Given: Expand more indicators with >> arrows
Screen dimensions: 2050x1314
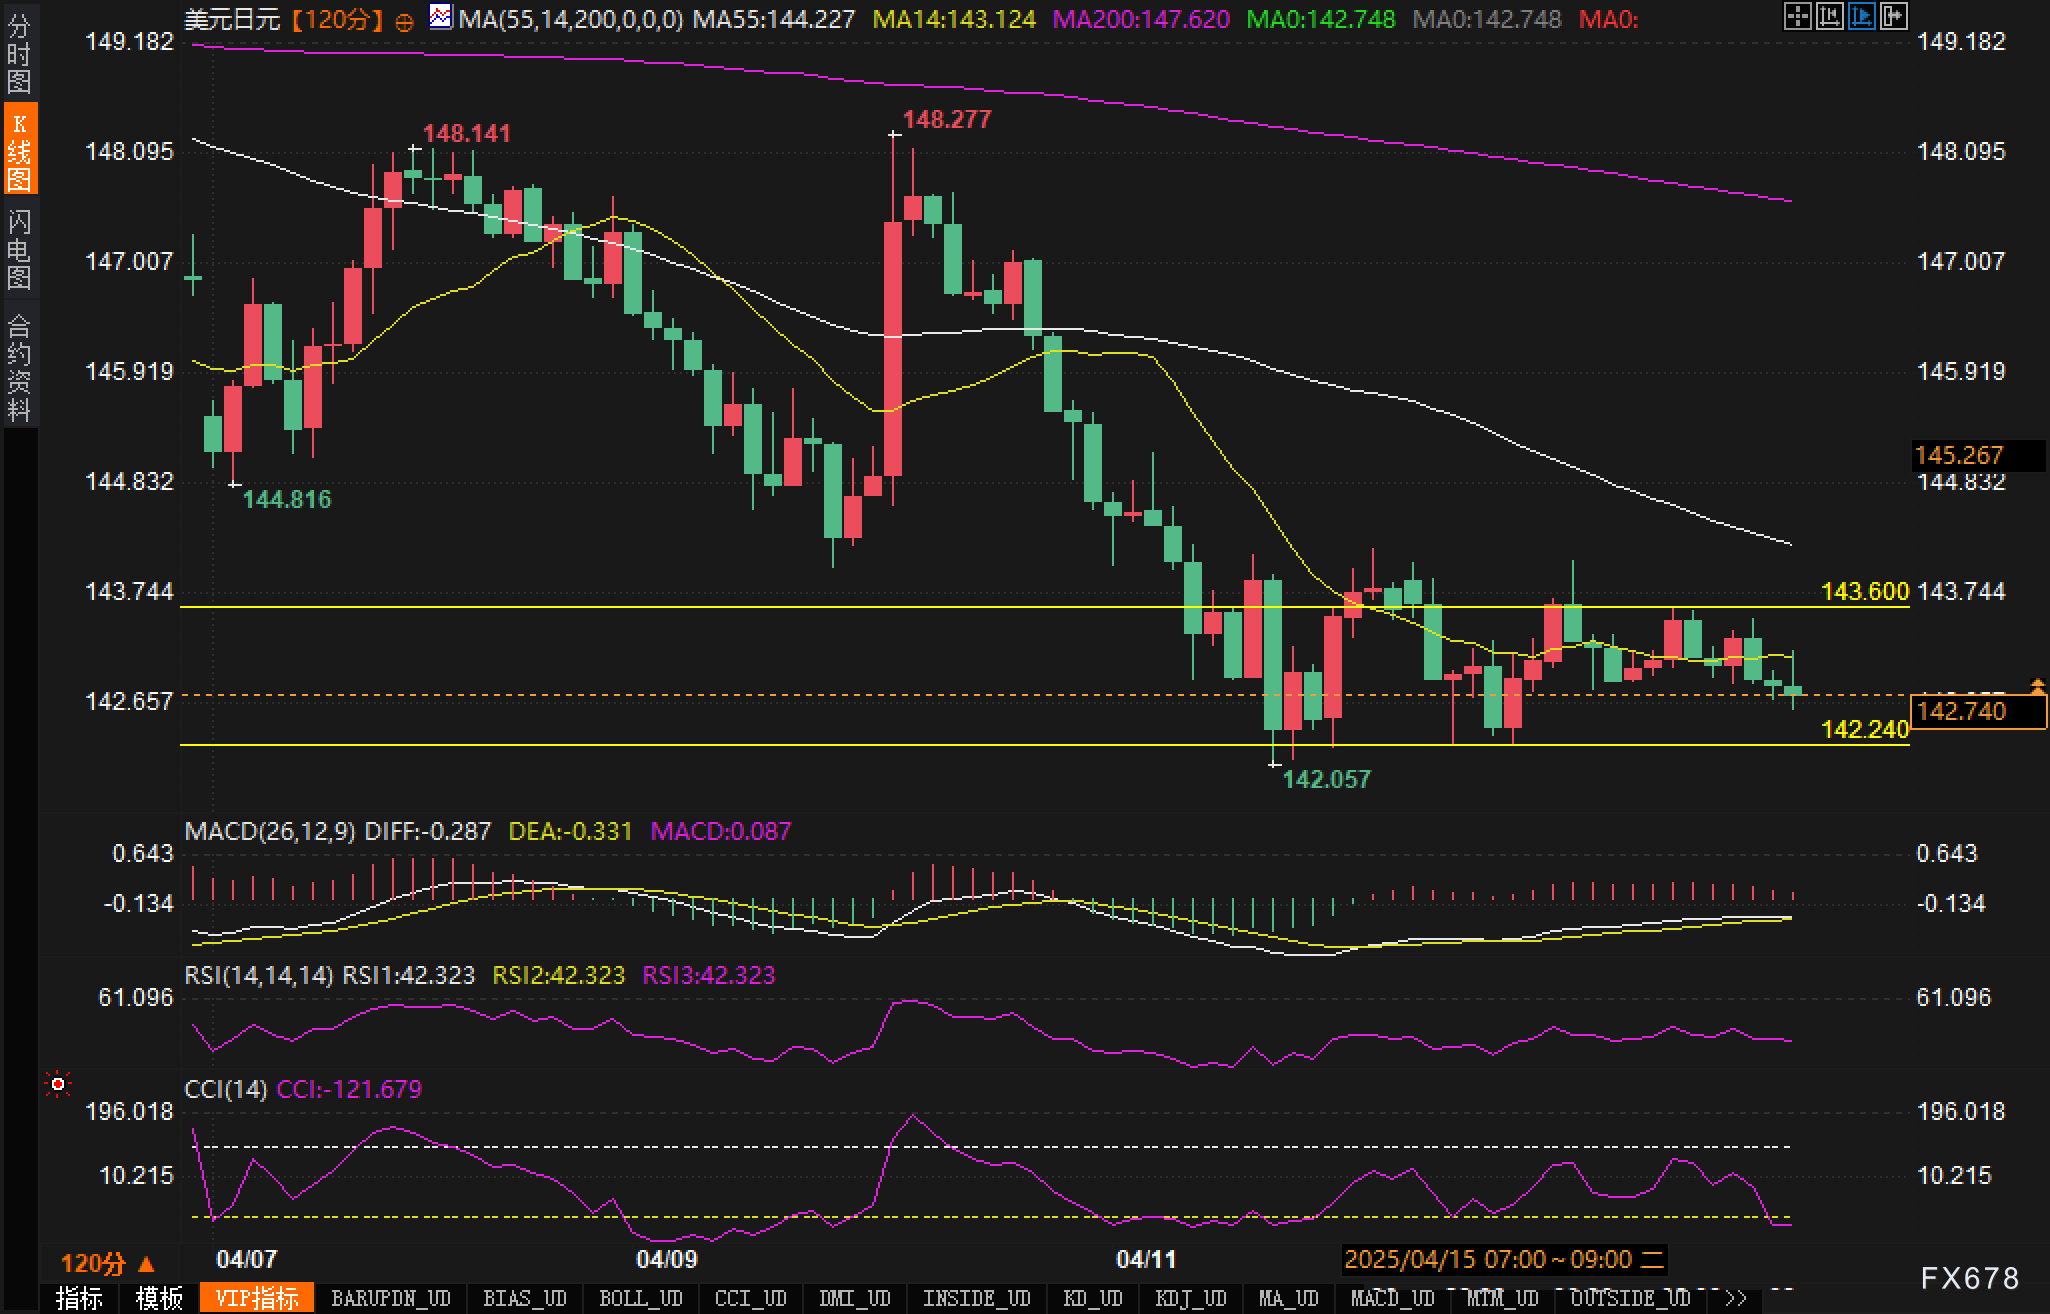Looking at the screenshot, I should pyautogui.click(x=1735, y=1298).
